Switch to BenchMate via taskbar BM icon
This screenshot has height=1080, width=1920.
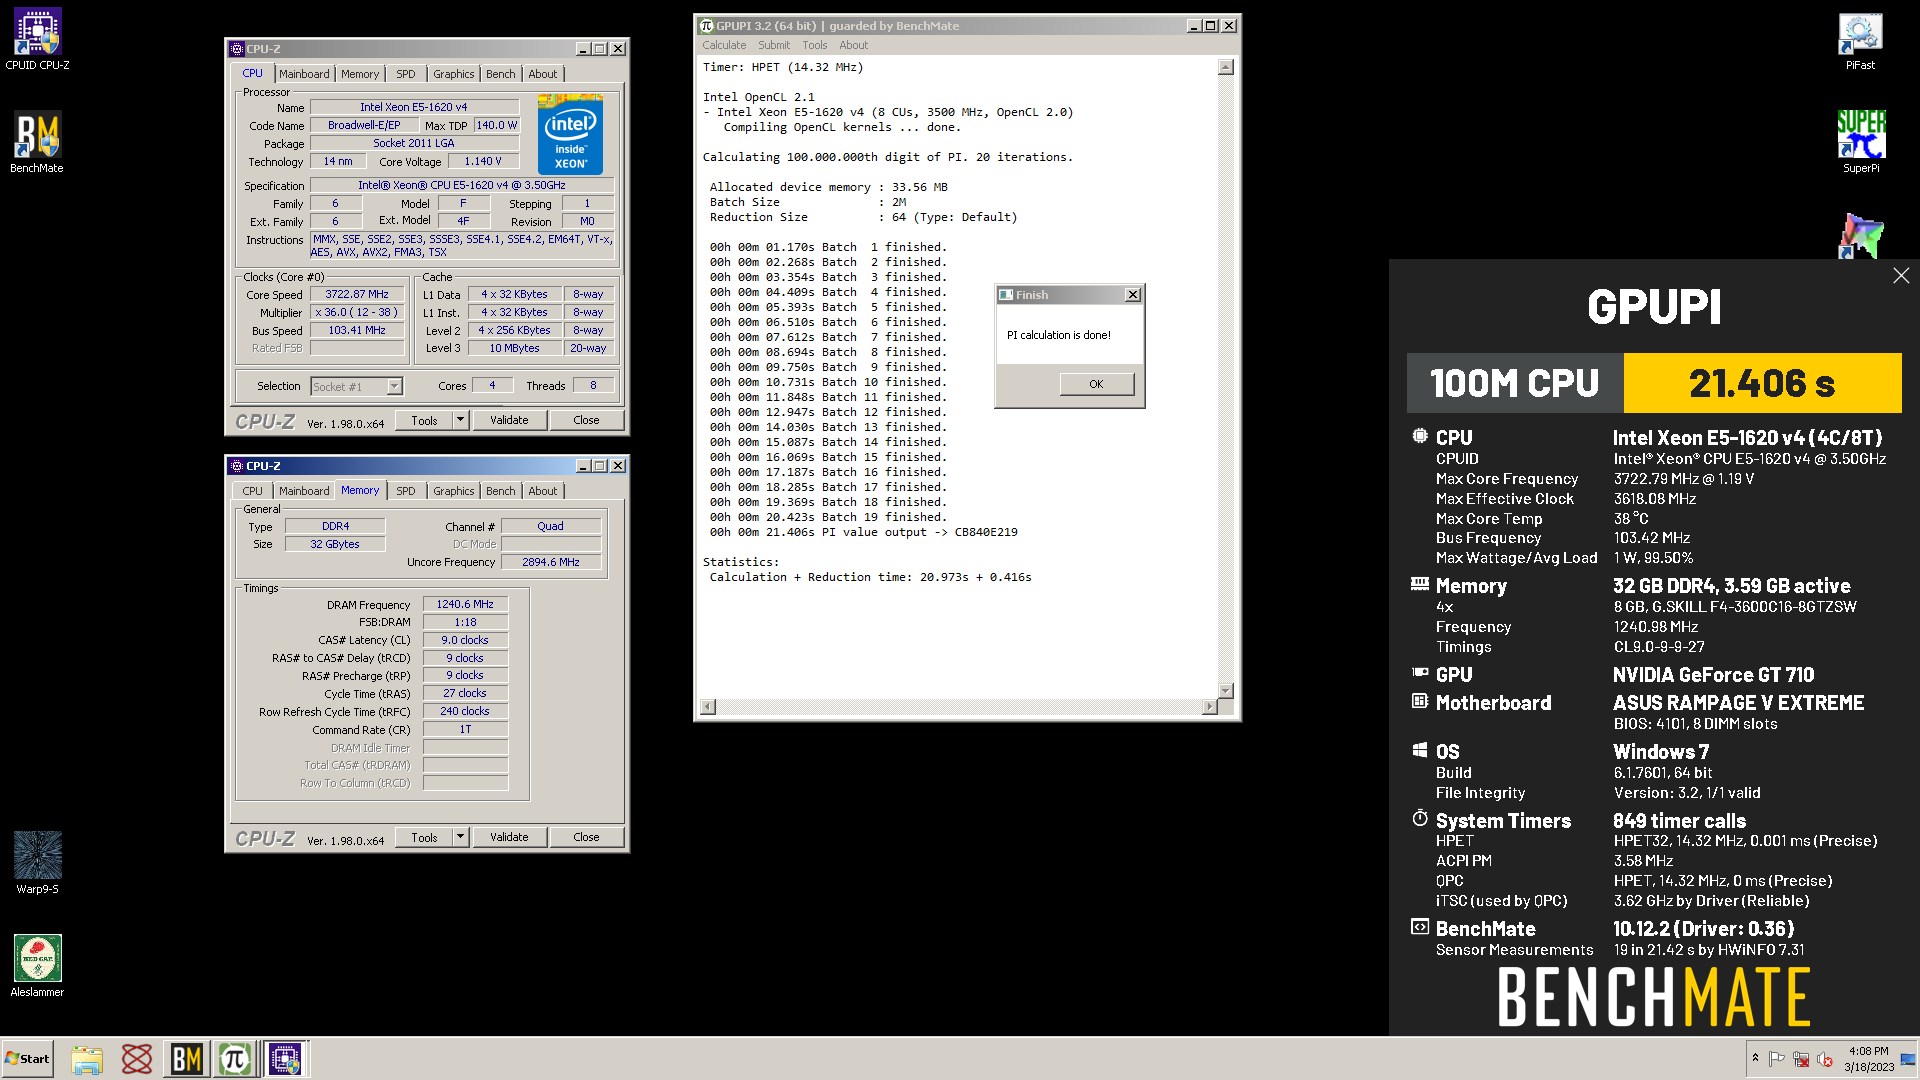[187, 1059]
